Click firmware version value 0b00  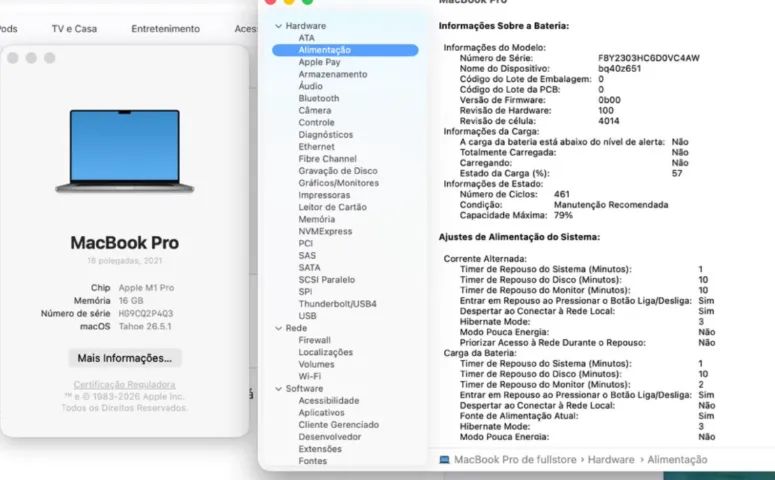(609, 100)
